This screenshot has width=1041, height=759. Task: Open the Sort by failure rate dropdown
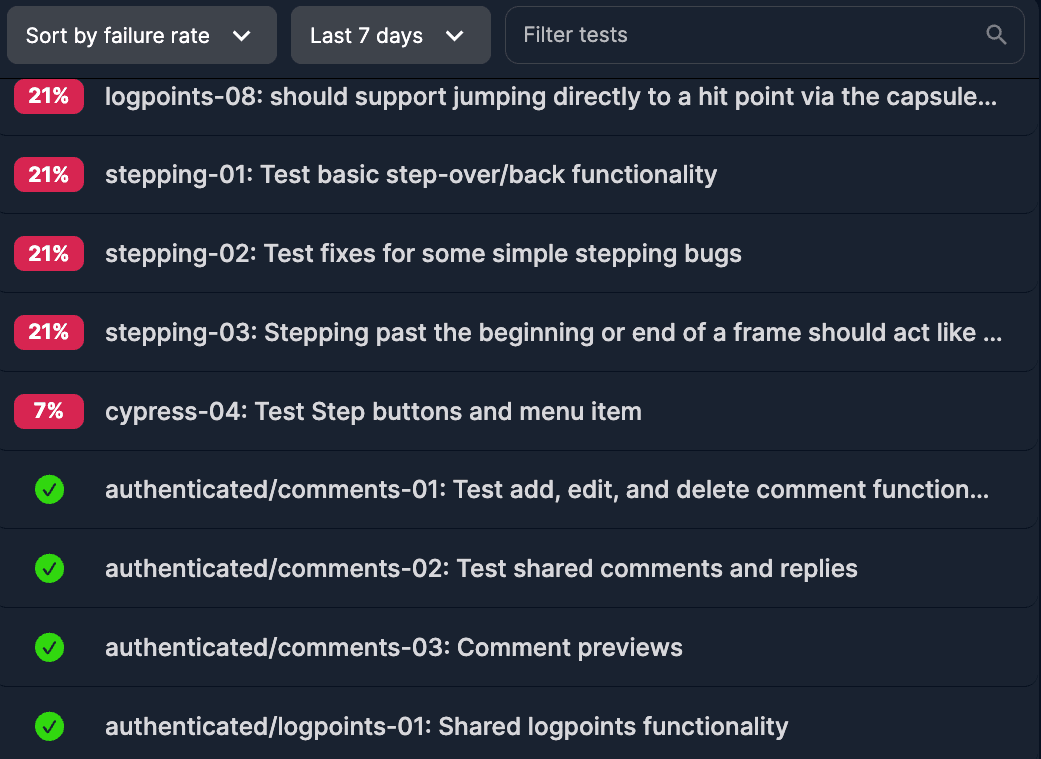pos(141,34)
